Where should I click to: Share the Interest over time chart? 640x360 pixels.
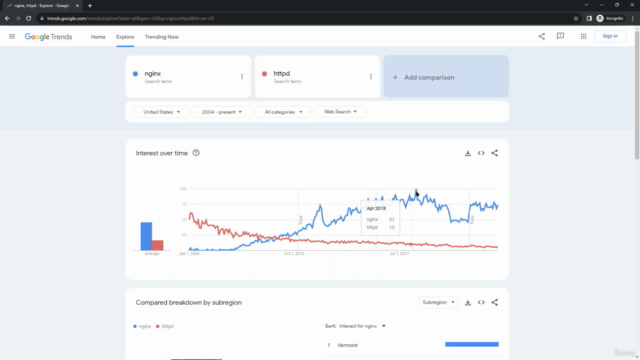click(x=495, y=153)
